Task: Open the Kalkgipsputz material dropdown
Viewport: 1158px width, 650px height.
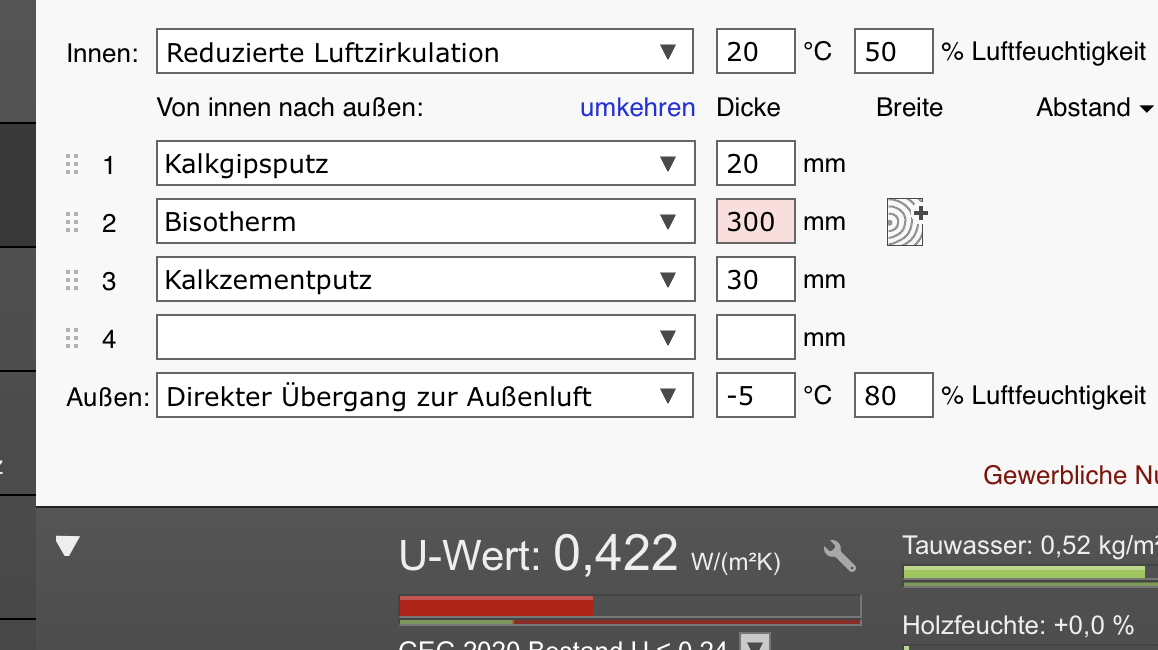Action: click(x=425, y=164)
